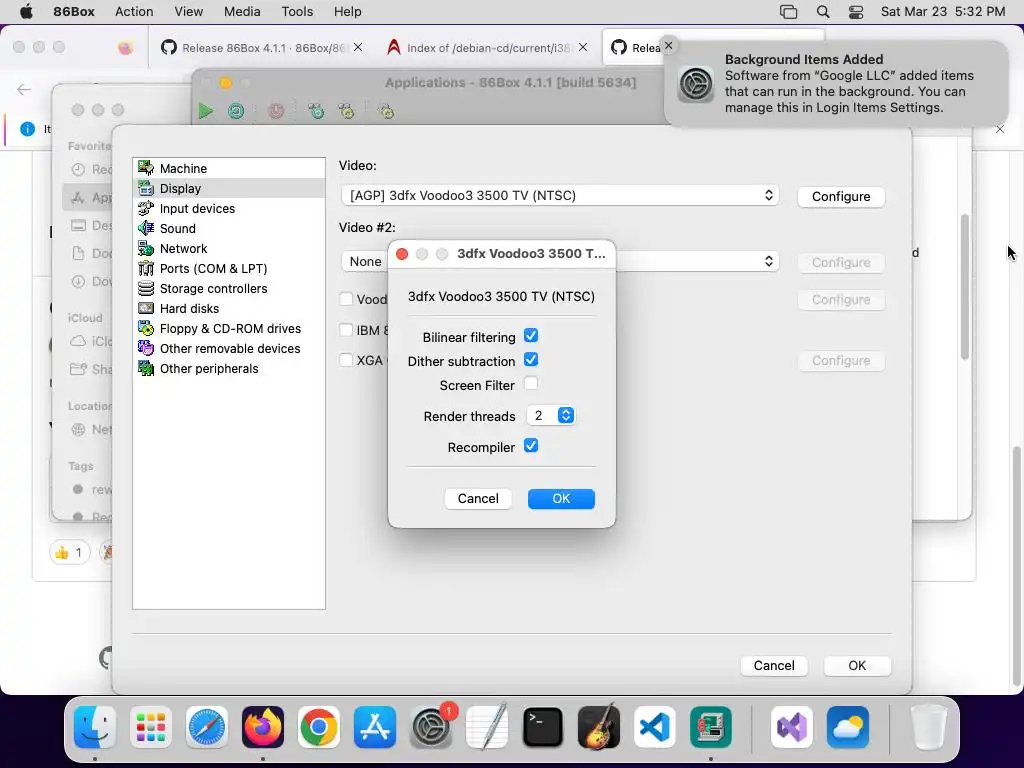Toggle Bilinear filtering checkbox
1024x768 pixels.
pos(531,336)
